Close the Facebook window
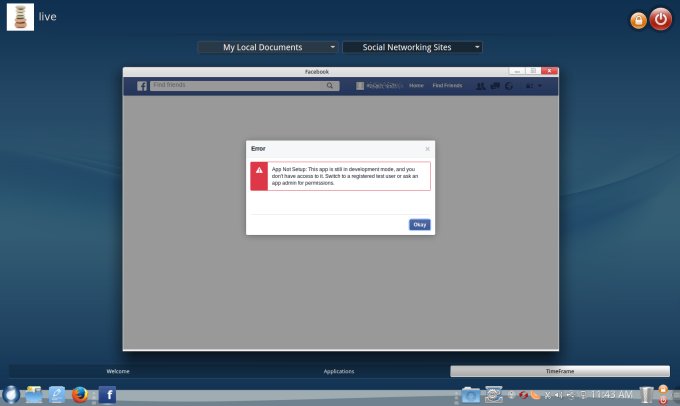 549,71
